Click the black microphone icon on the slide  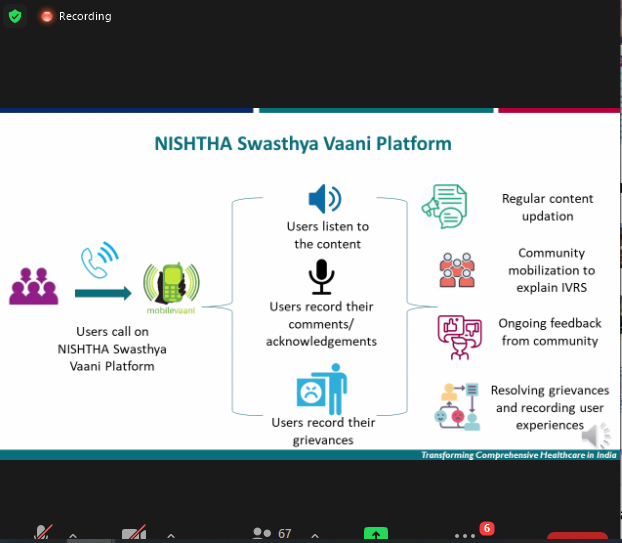322,277
